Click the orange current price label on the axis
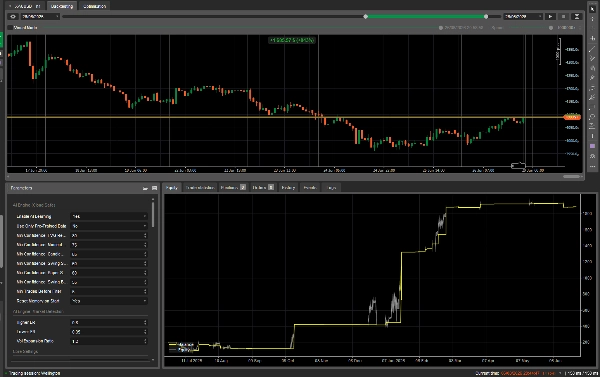The image size is (600, 377). point(572,117)
